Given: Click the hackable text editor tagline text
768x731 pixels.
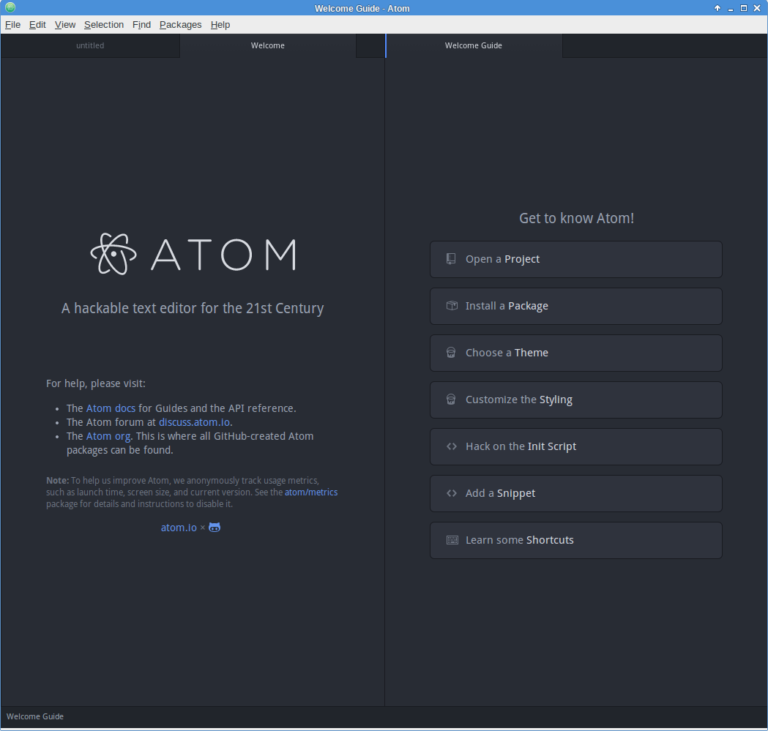Looking at the screenshot, I should point(192,308).
